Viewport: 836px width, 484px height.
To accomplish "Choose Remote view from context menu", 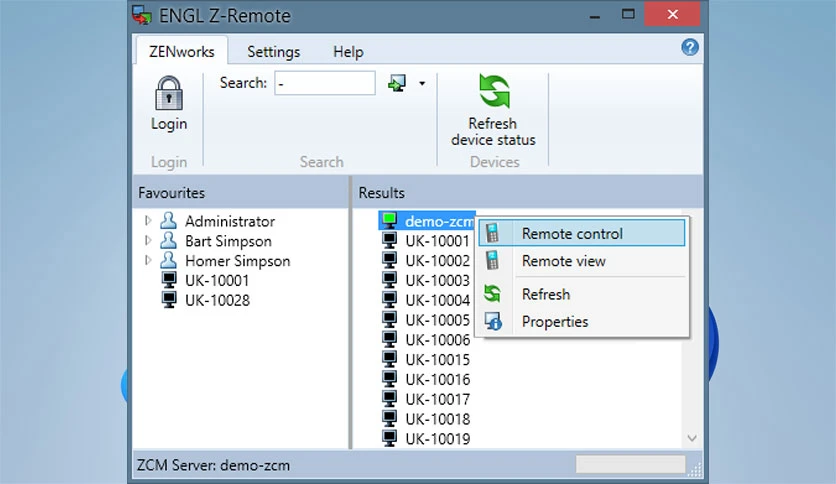I will point(582,261).
